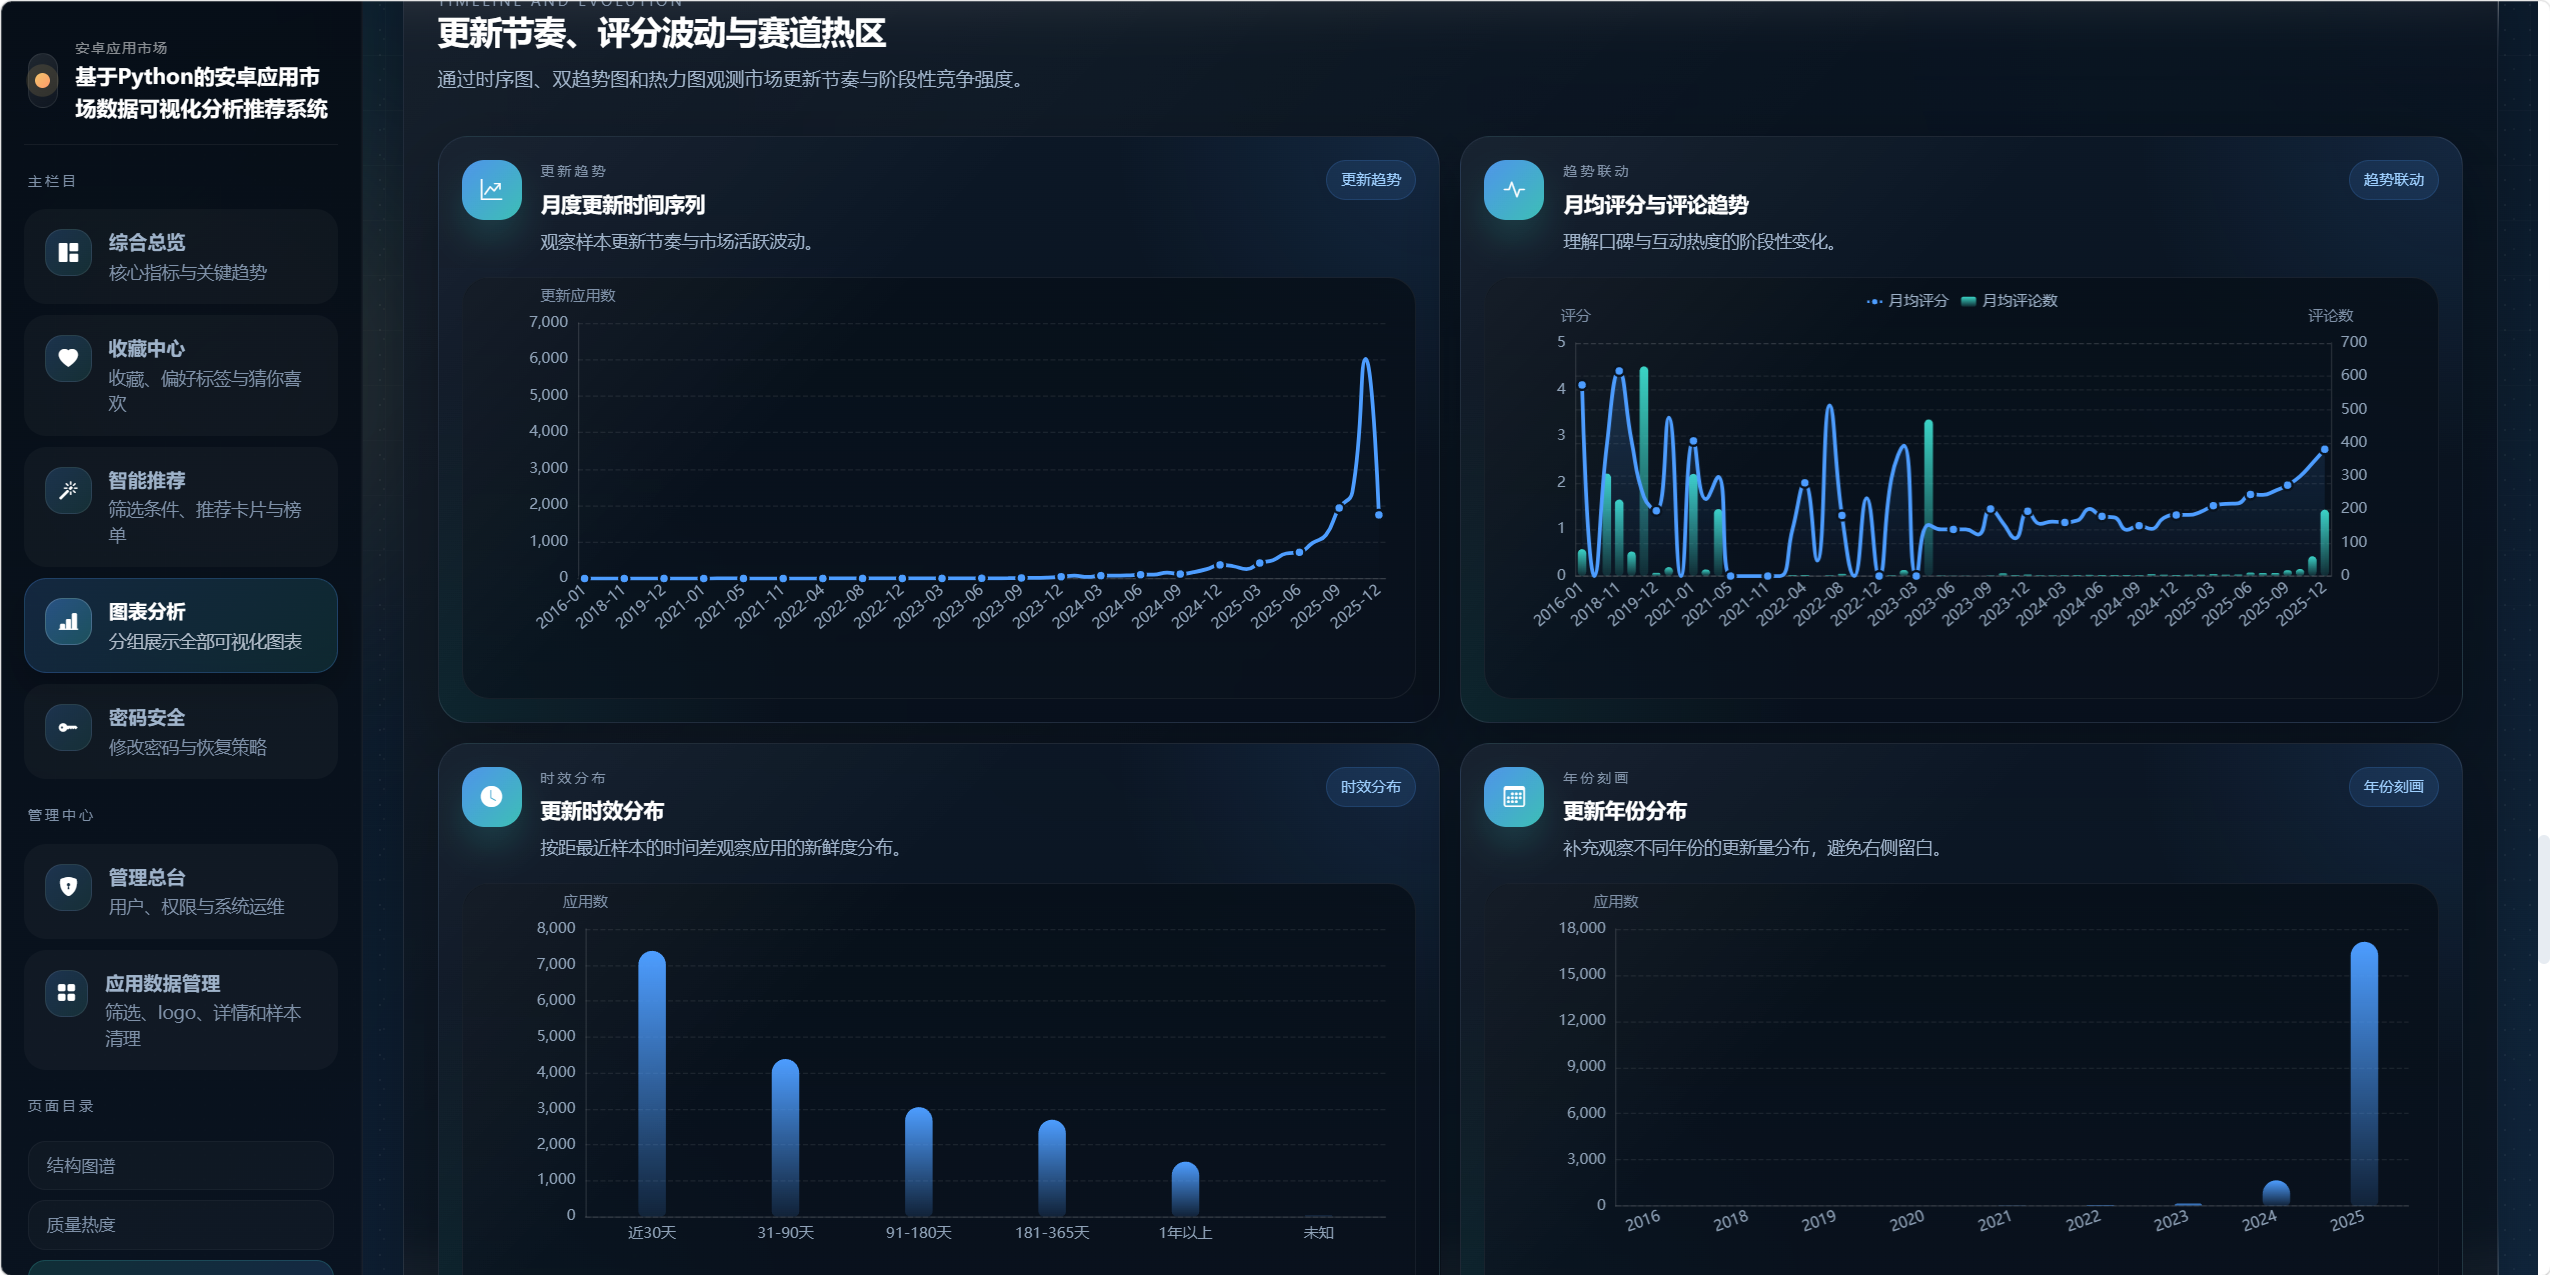Click the 年份刻画 tag button
The width and height of the screenshot is (2550, 1275).
(2392, 787)
